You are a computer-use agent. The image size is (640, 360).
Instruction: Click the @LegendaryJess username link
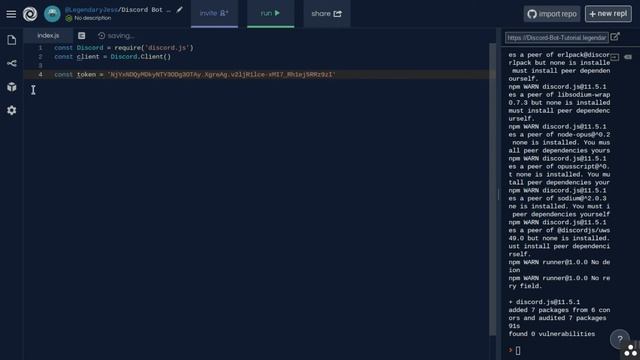91,10
